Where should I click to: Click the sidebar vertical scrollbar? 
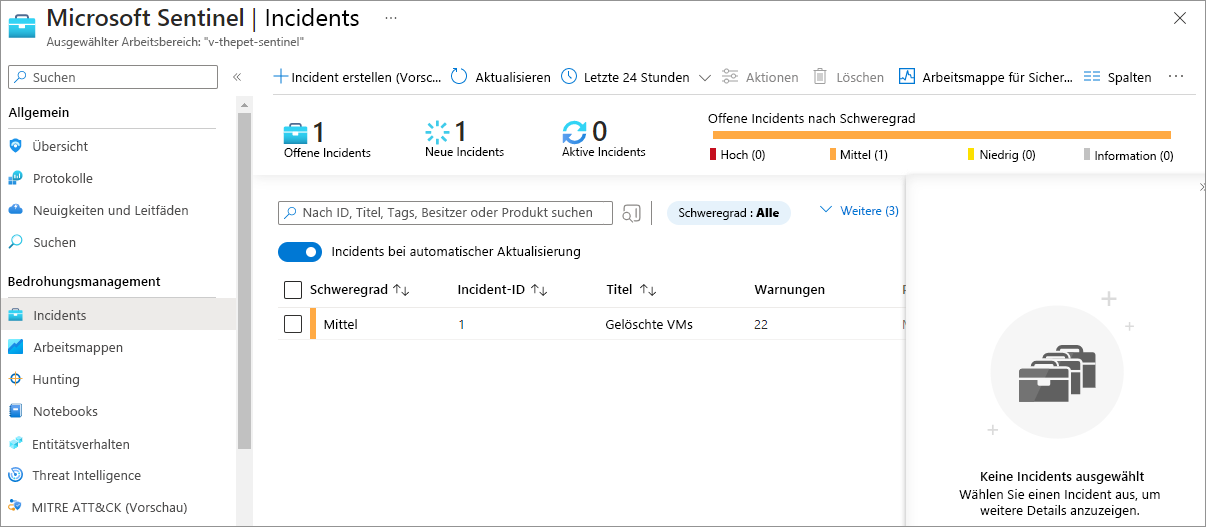(244, 280)
